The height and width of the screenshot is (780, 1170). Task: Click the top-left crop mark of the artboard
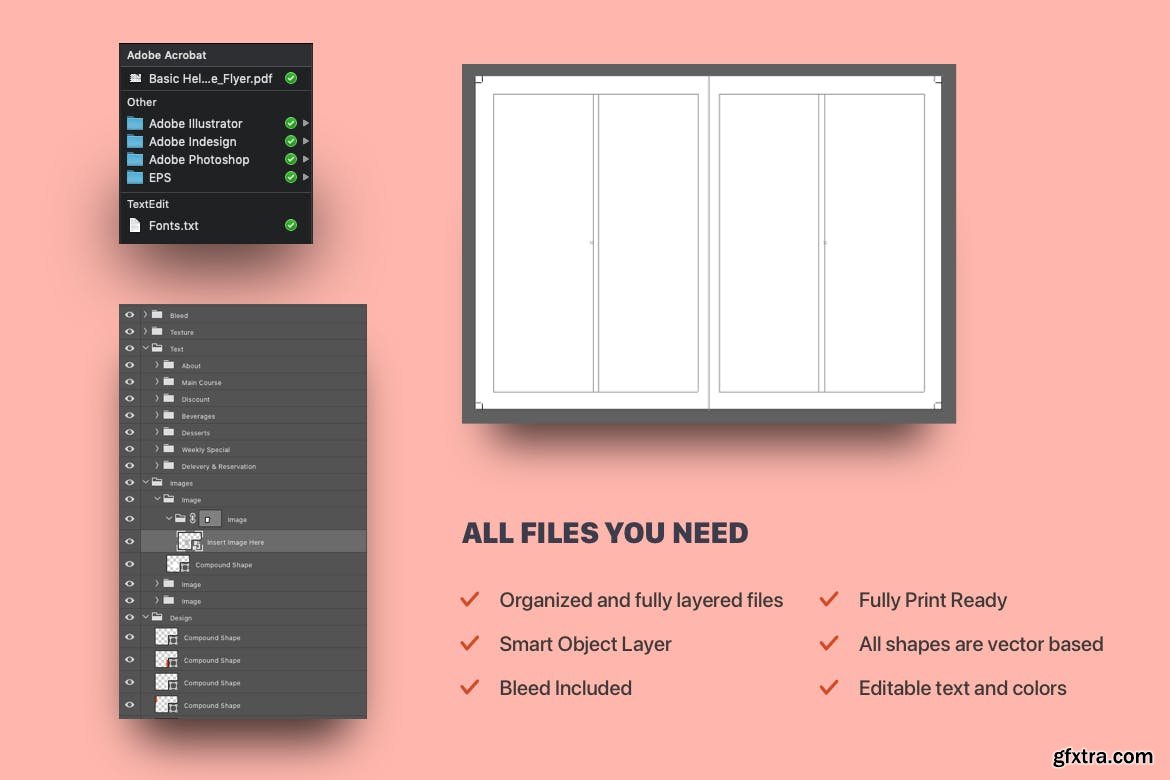coord(478,79)
